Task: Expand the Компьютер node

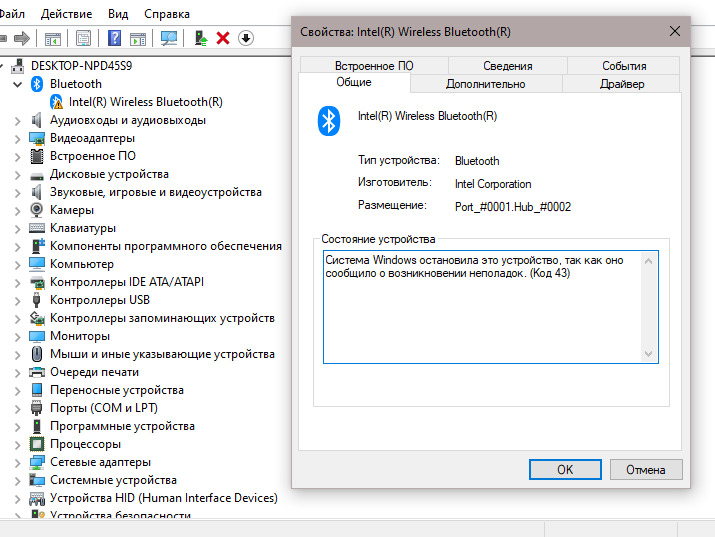Action: point(18,265)
